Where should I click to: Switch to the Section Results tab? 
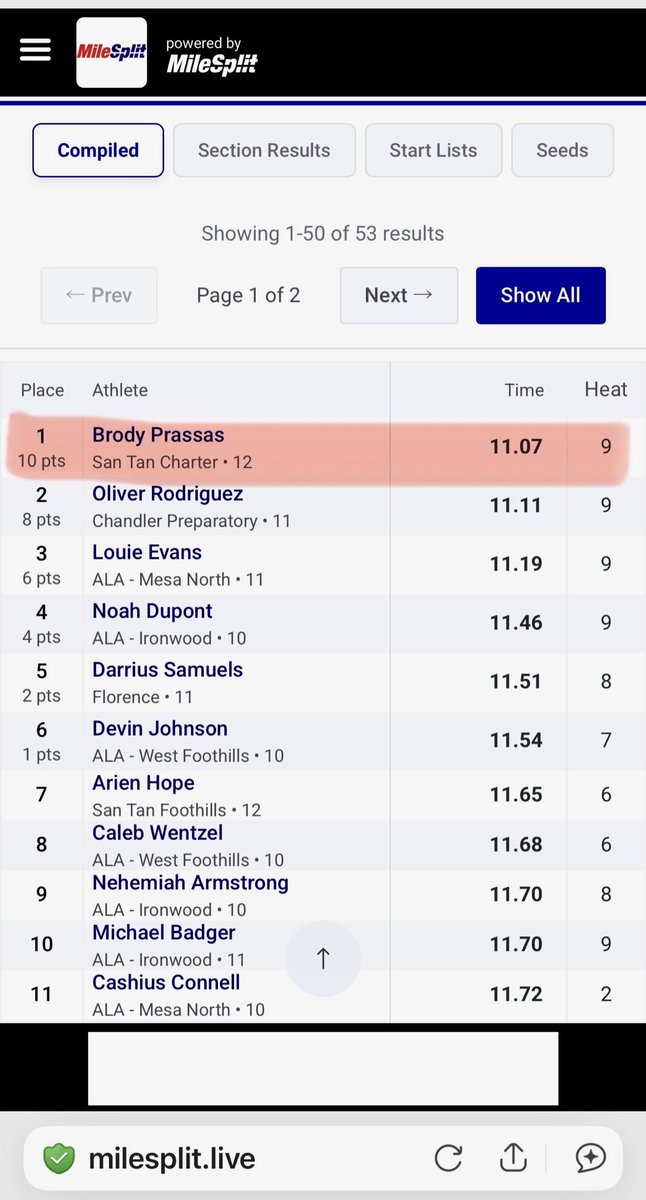tap(264, 150)
